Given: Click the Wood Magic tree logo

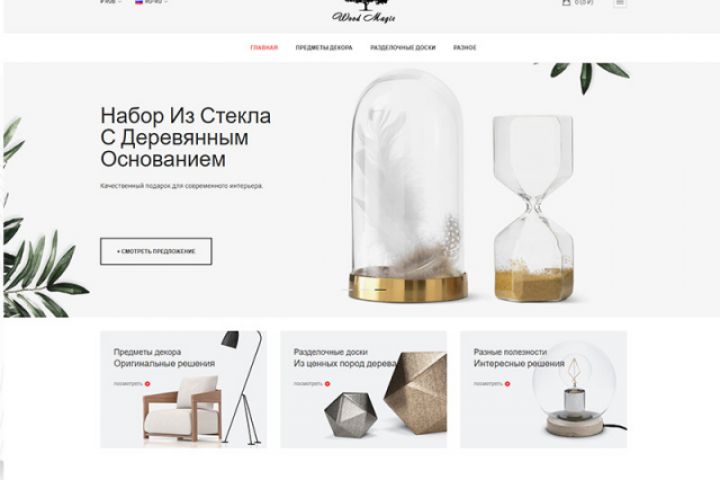Looking at the screenshot, I should point(364,11).
